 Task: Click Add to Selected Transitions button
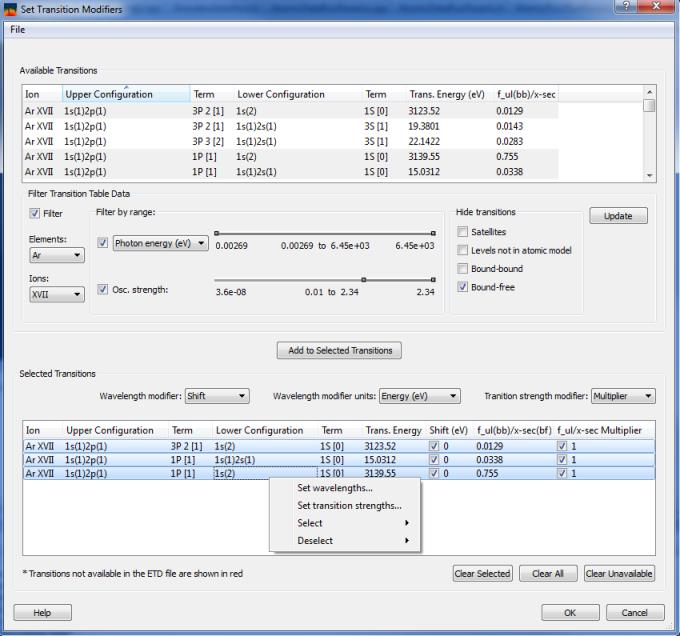pyautogui.click(x=339, y=350)
